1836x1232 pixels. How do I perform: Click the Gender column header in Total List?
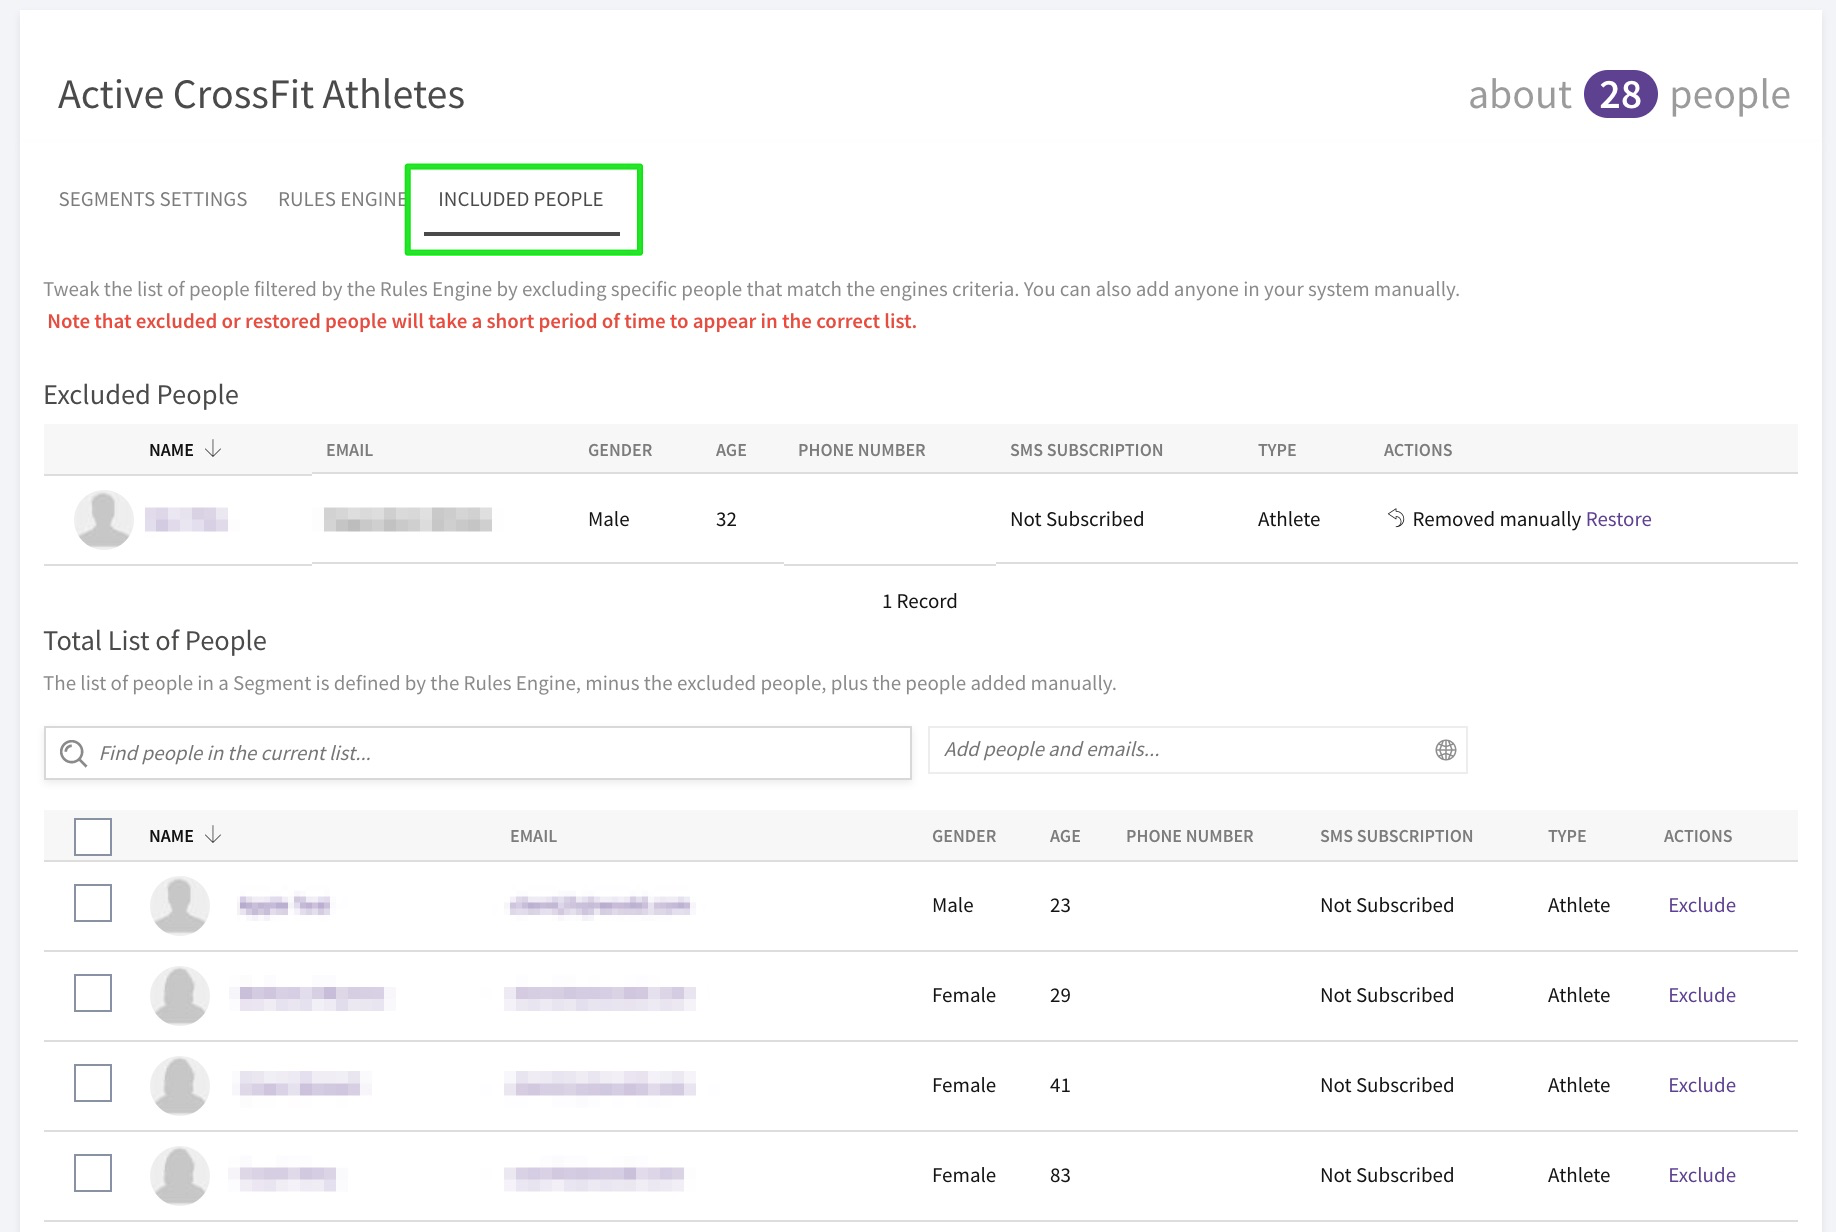pos(964,836)
